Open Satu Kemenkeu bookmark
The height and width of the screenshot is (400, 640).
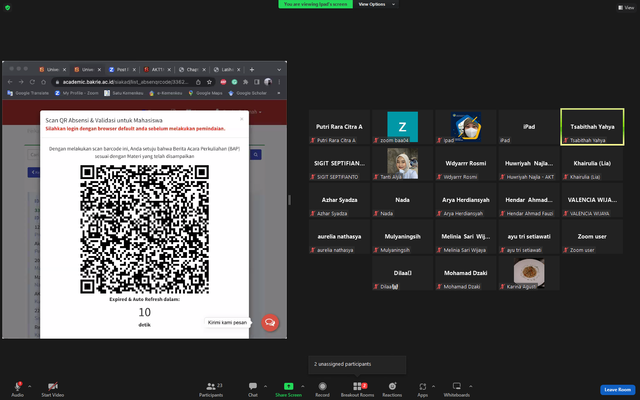(124, 93)
